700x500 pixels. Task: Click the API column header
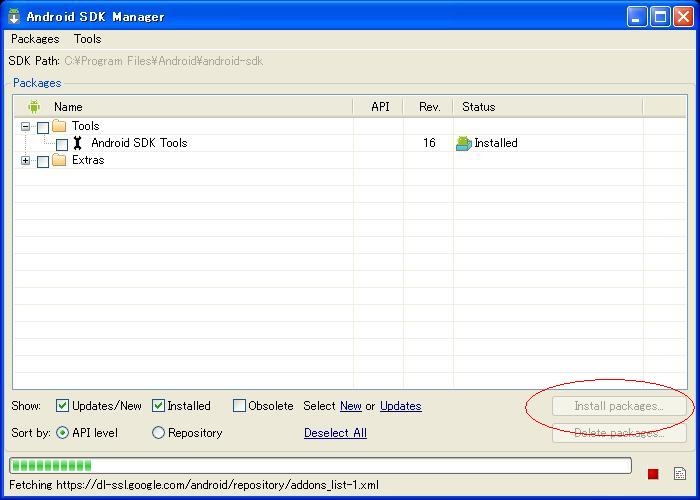380,107
